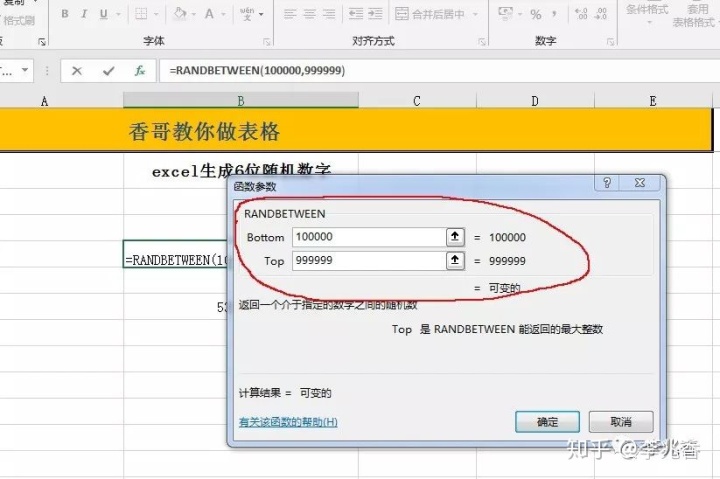Screen dimensions: 720x479
Task: Click the font color A icon
Action: pos(209,14)
